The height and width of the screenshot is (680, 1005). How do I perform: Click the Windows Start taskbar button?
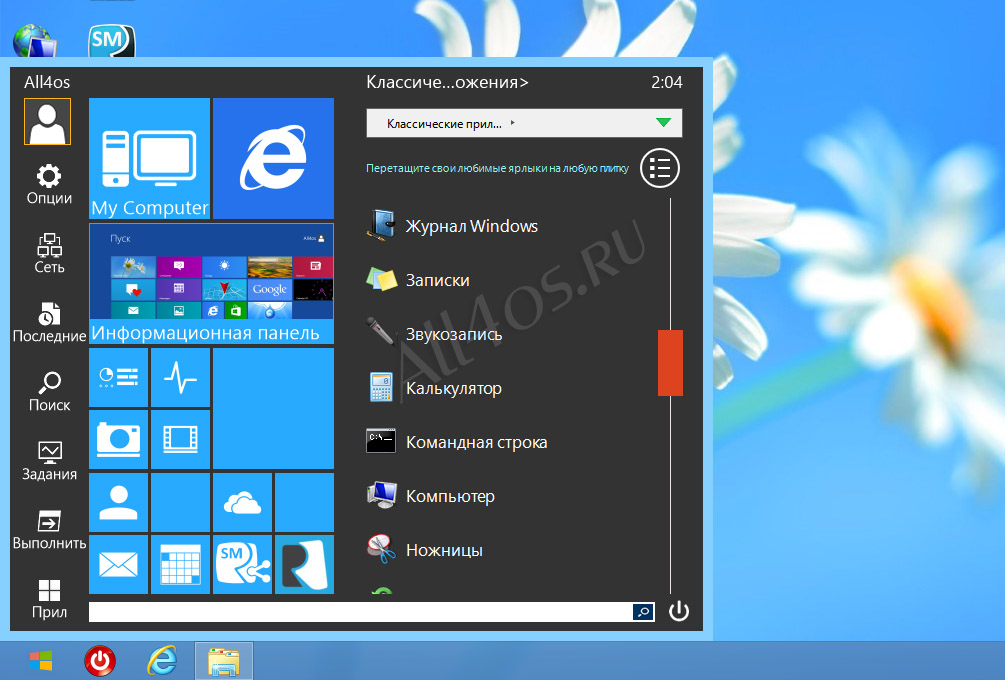[41, 660]
